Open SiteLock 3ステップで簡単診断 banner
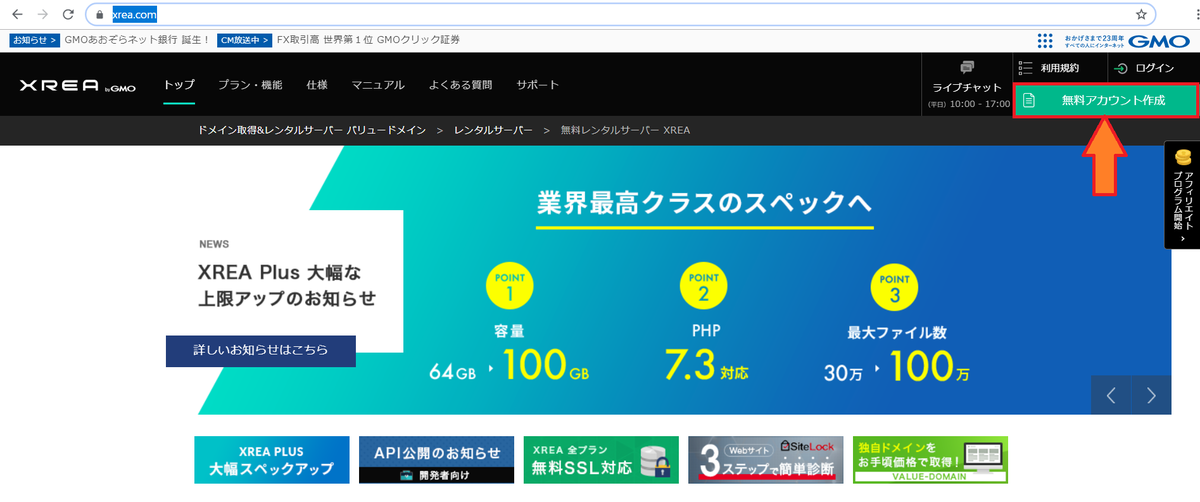 pos(766,459)
